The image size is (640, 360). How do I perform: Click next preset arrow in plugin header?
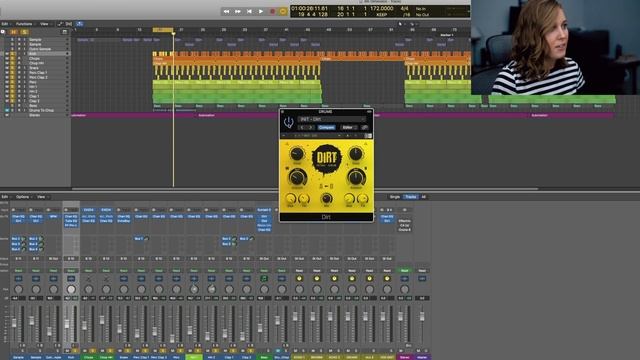(311, 127)
